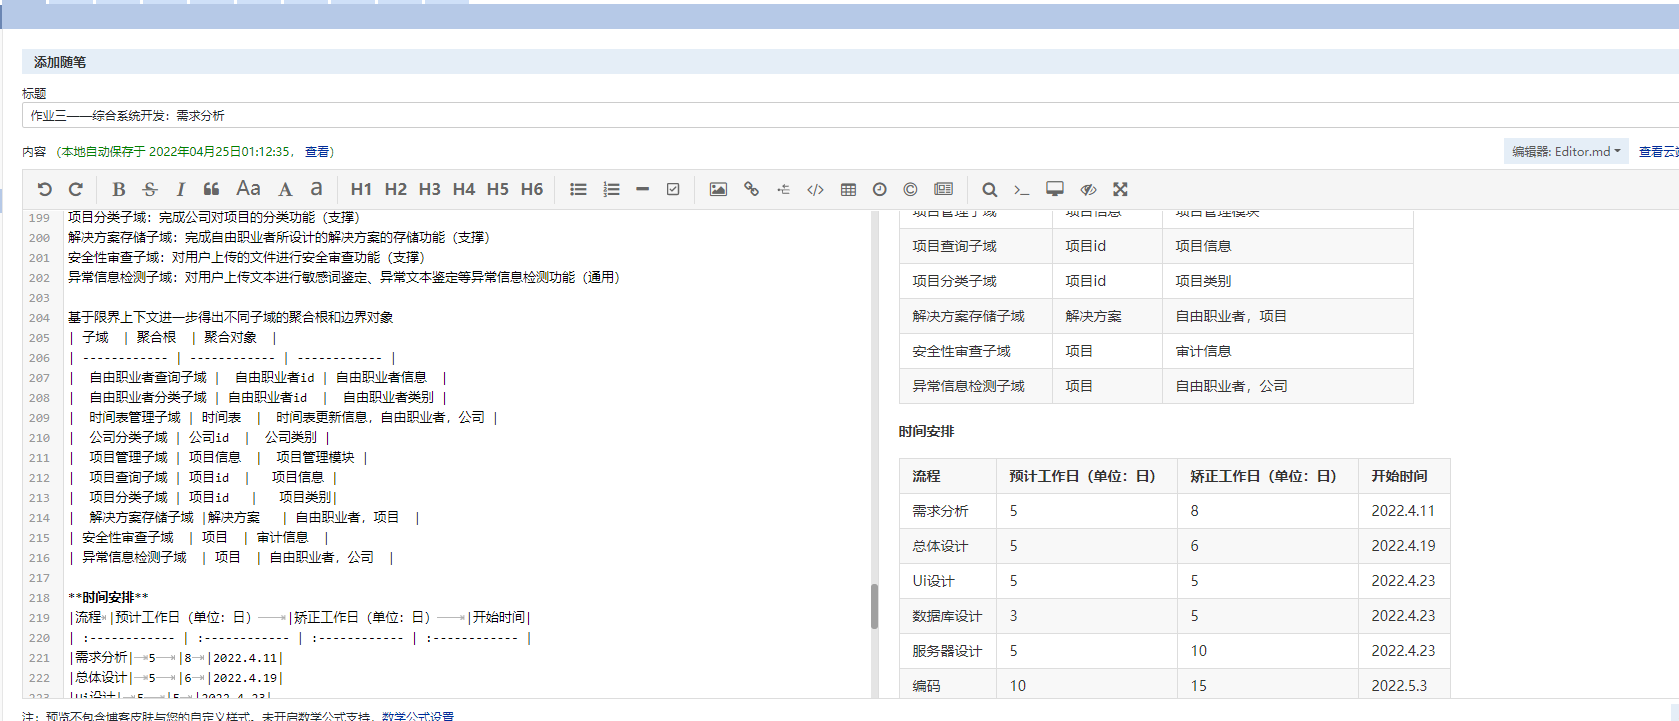The height and width of the screenshot is (721, 1679).
Task: Open HTML preview monitor icon
Action: (x=1055, y=189)
